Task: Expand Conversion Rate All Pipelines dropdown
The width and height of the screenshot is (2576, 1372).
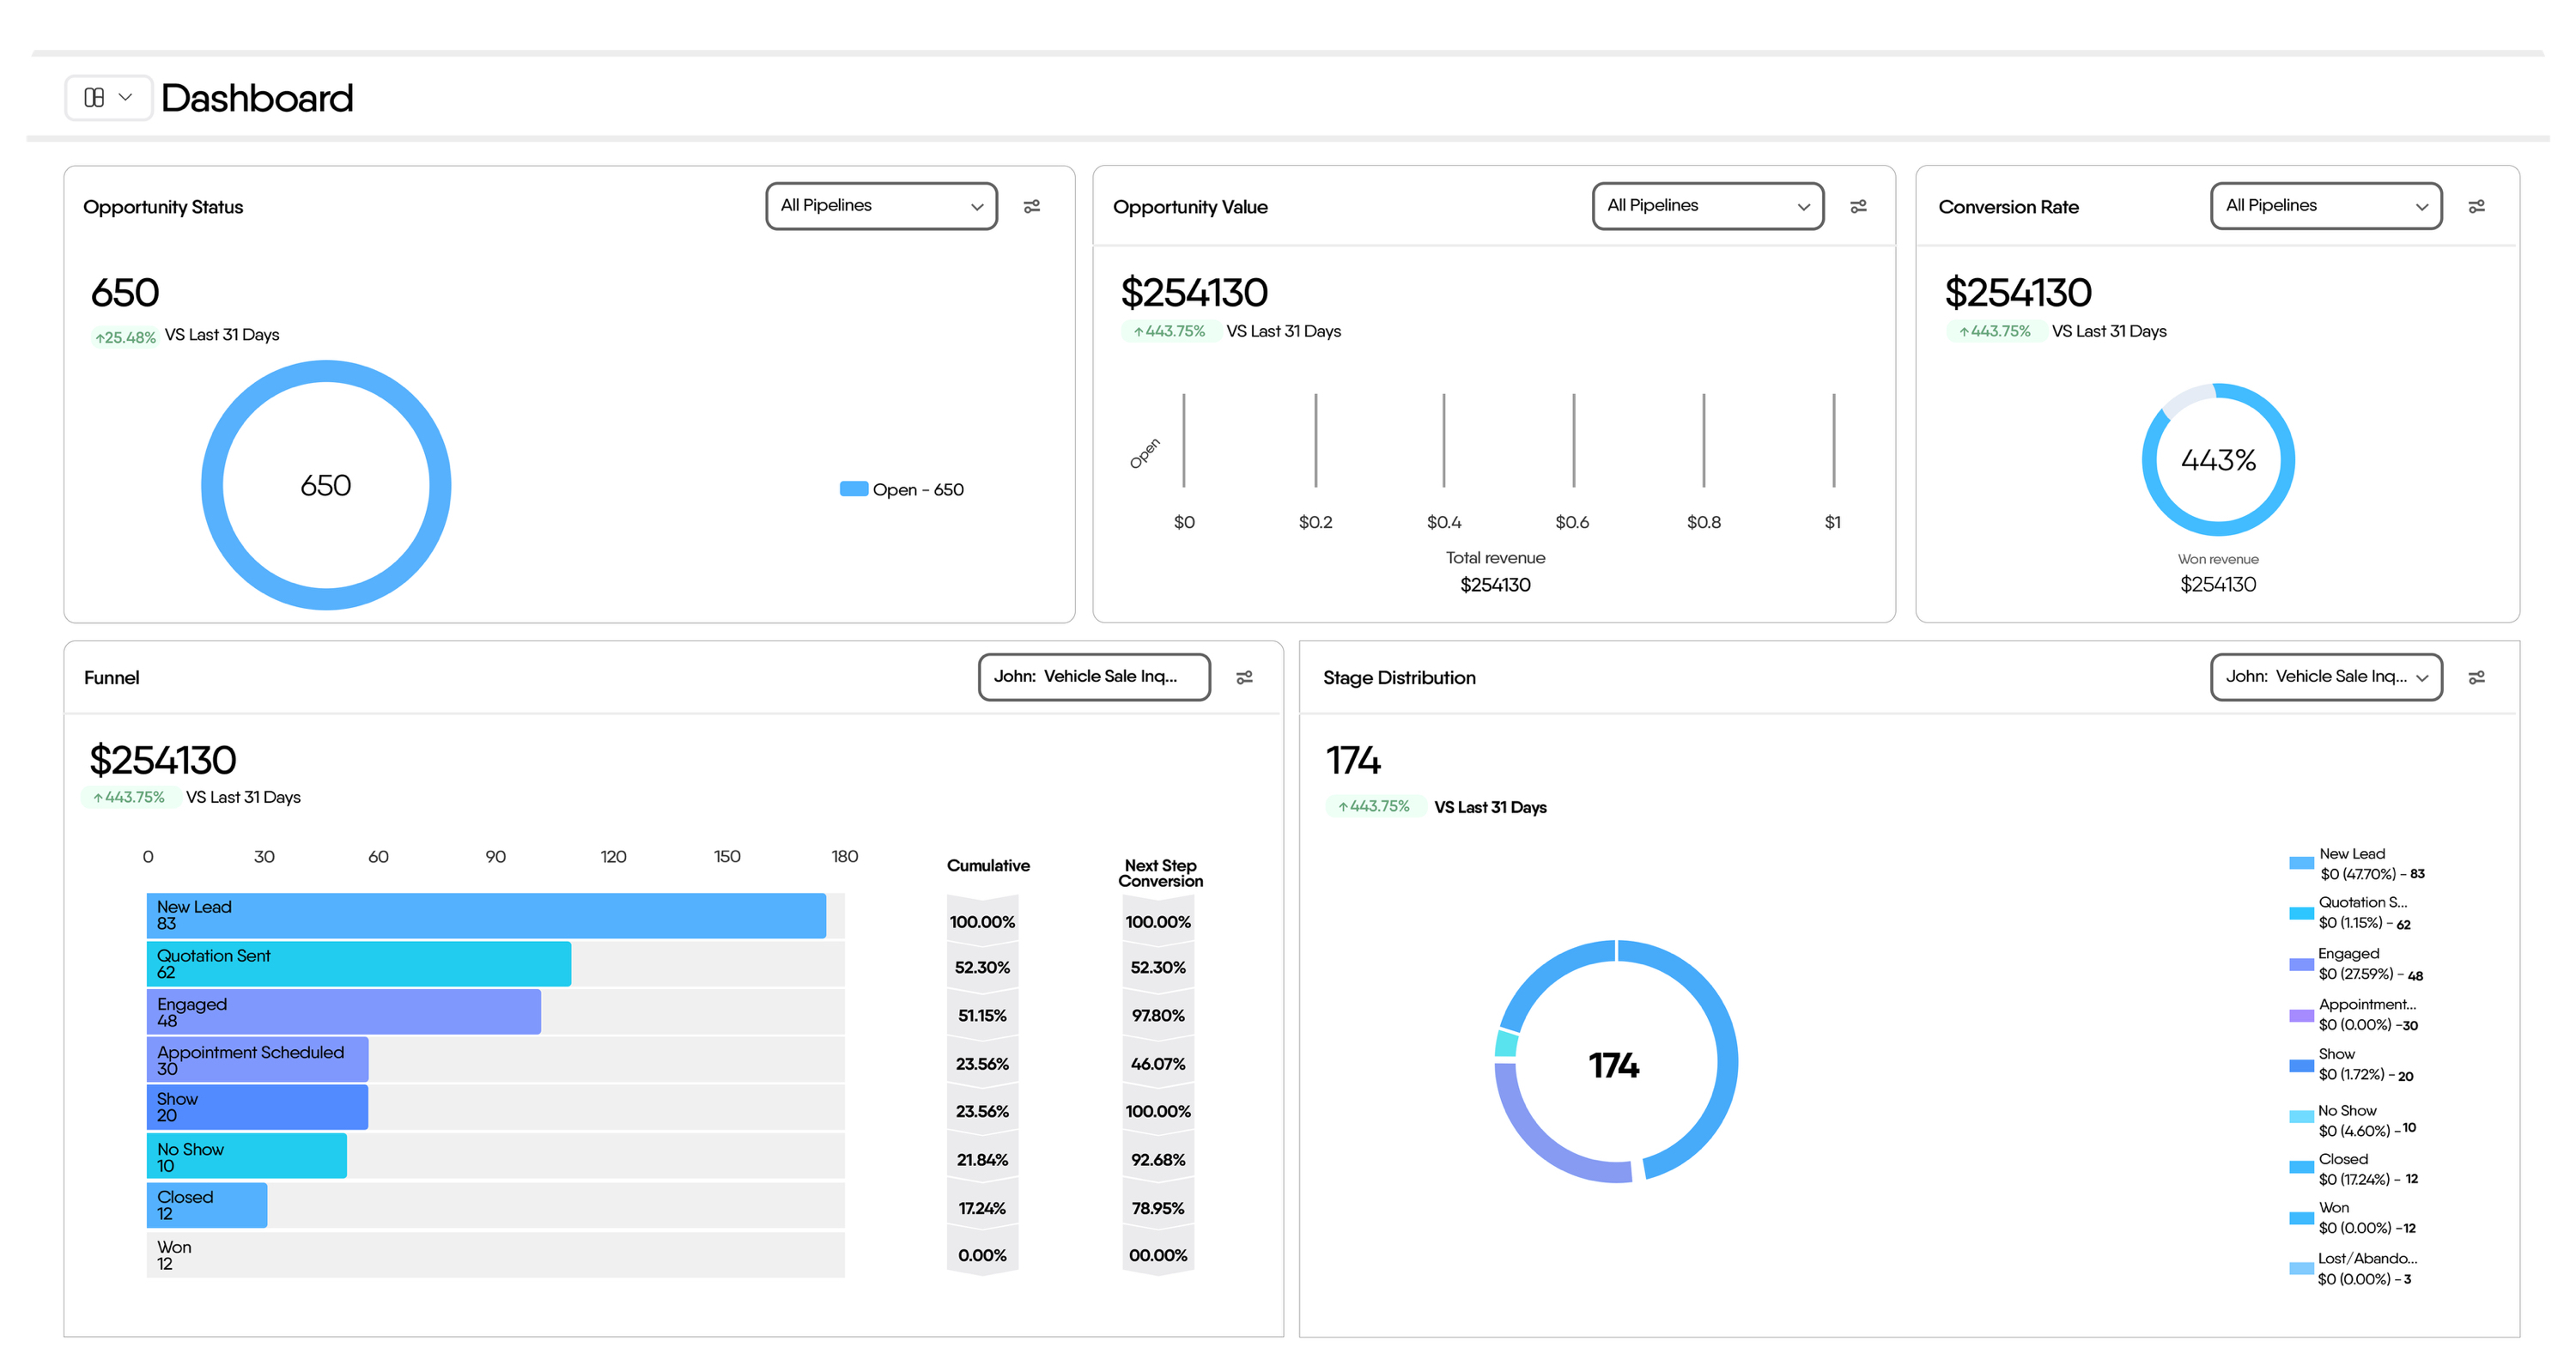Action: click(2325, 206)
